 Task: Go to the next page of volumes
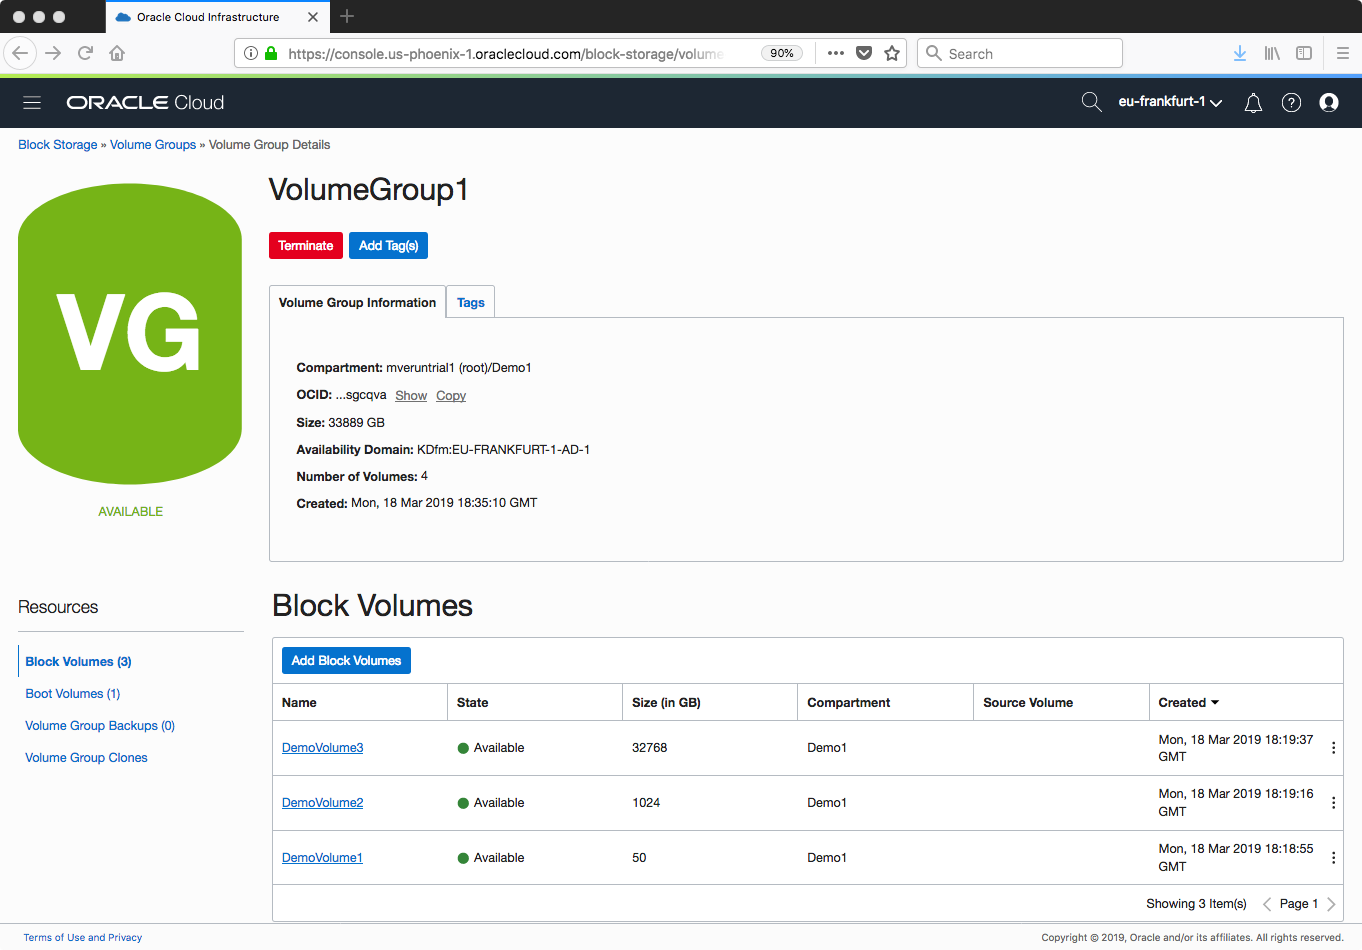tap(1331, 904)
